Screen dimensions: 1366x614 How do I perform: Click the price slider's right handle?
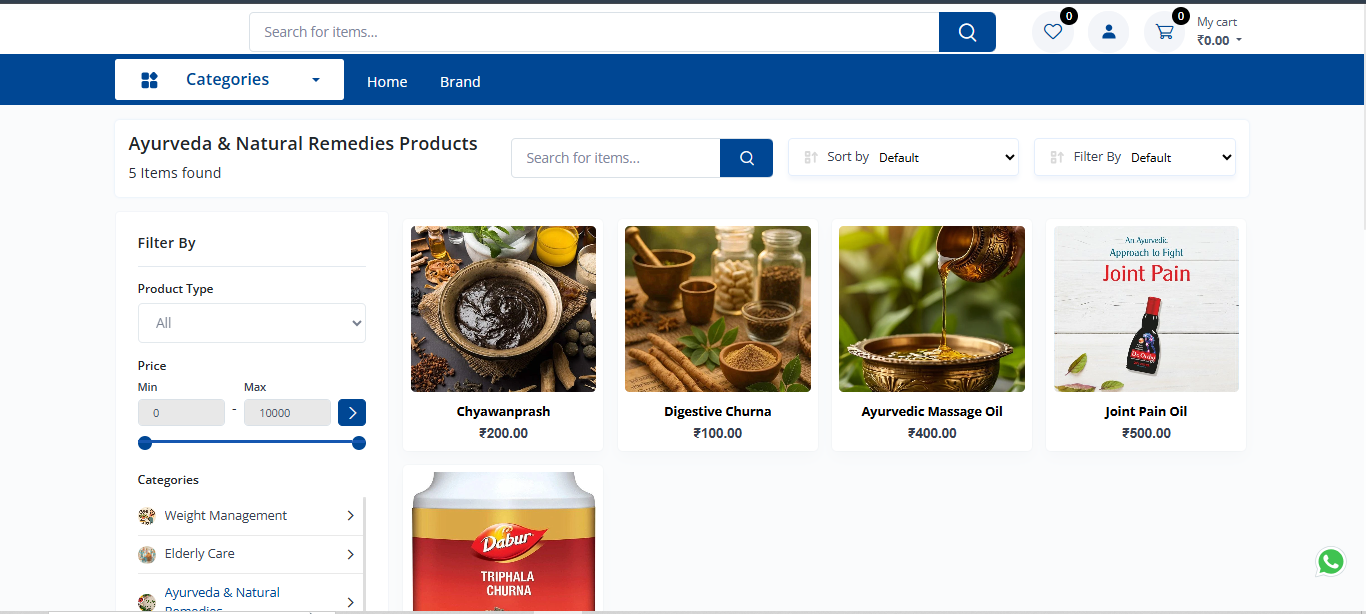pos(359,443)
